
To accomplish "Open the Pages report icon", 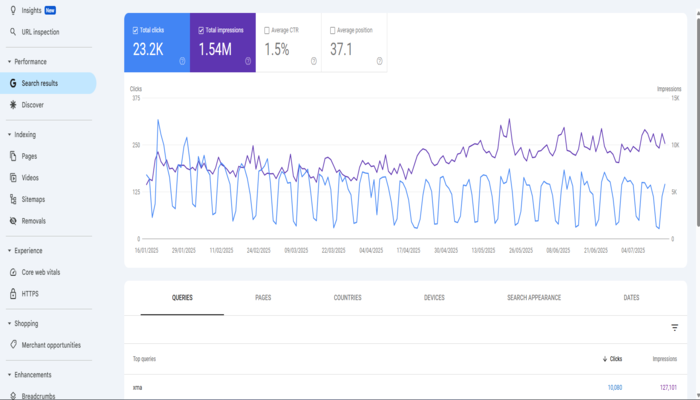I will [x=12, y=156].
